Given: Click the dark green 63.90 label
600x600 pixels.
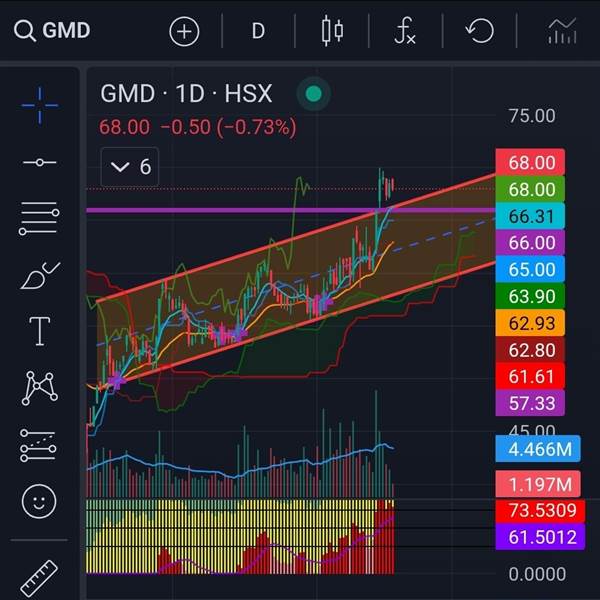Looking at the screenshot, I should [530, 296].
